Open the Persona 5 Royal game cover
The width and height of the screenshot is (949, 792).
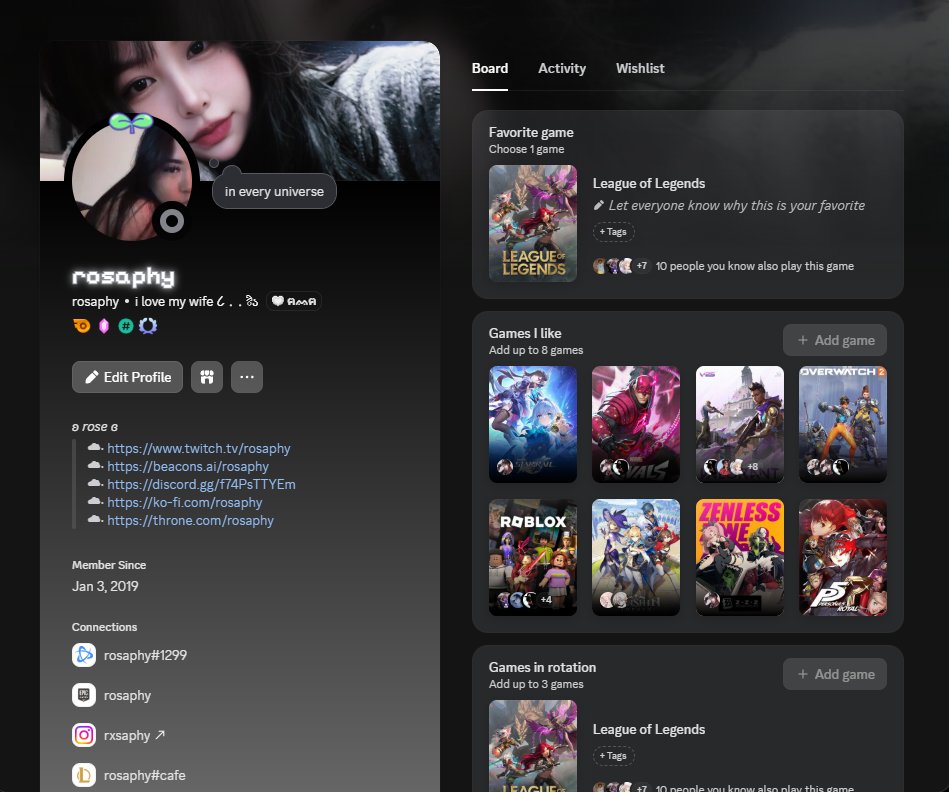coord(842,557)
